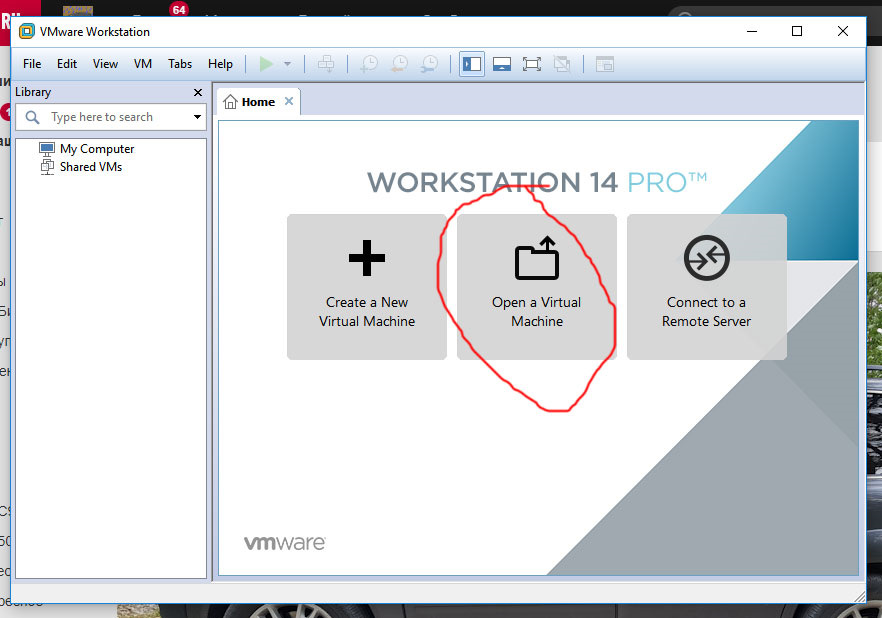Minimize the VMware Workstation window
The height and width of the screenshot is (618, 882).
point(752,31)
